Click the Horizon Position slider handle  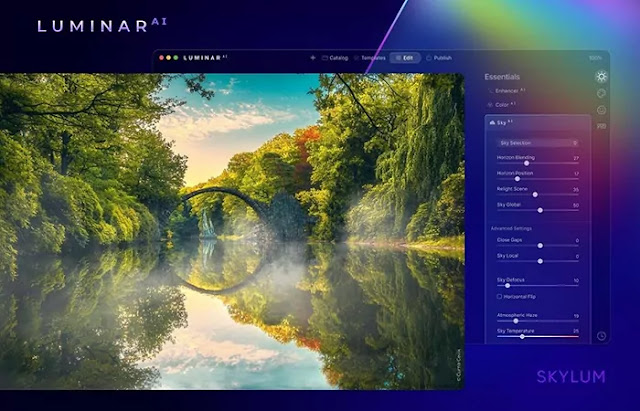[517, 179]
